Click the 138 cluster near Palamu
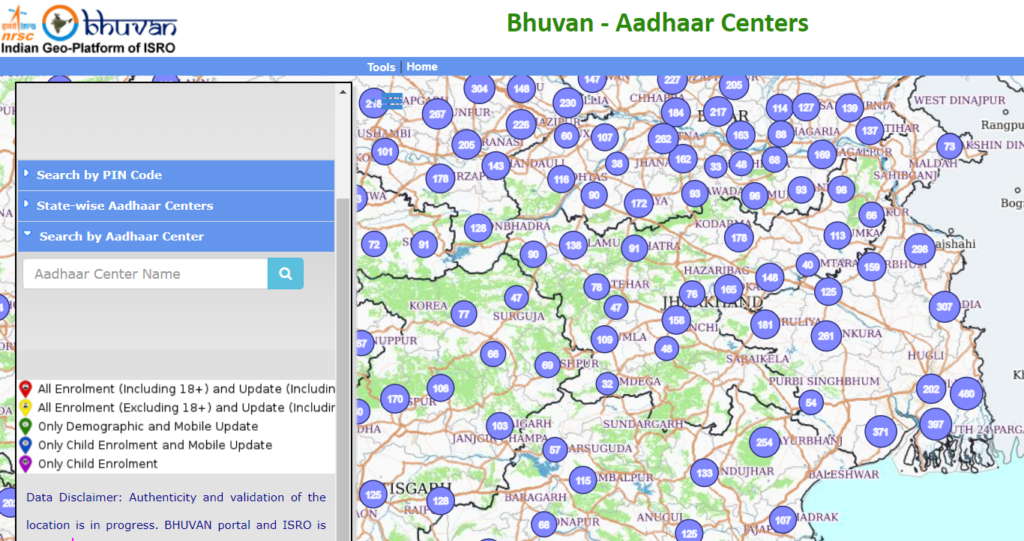The image size is (1024, 541). coord(573,246)
